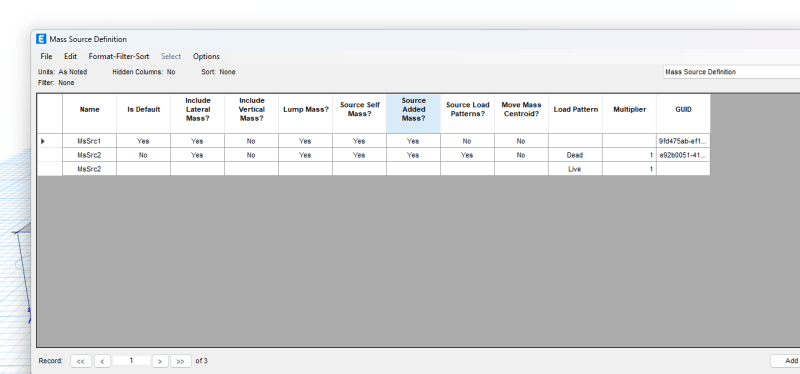This screenshot has height=374, width=800.
Task: Click the Name column header
Action: tap(89, 113)
